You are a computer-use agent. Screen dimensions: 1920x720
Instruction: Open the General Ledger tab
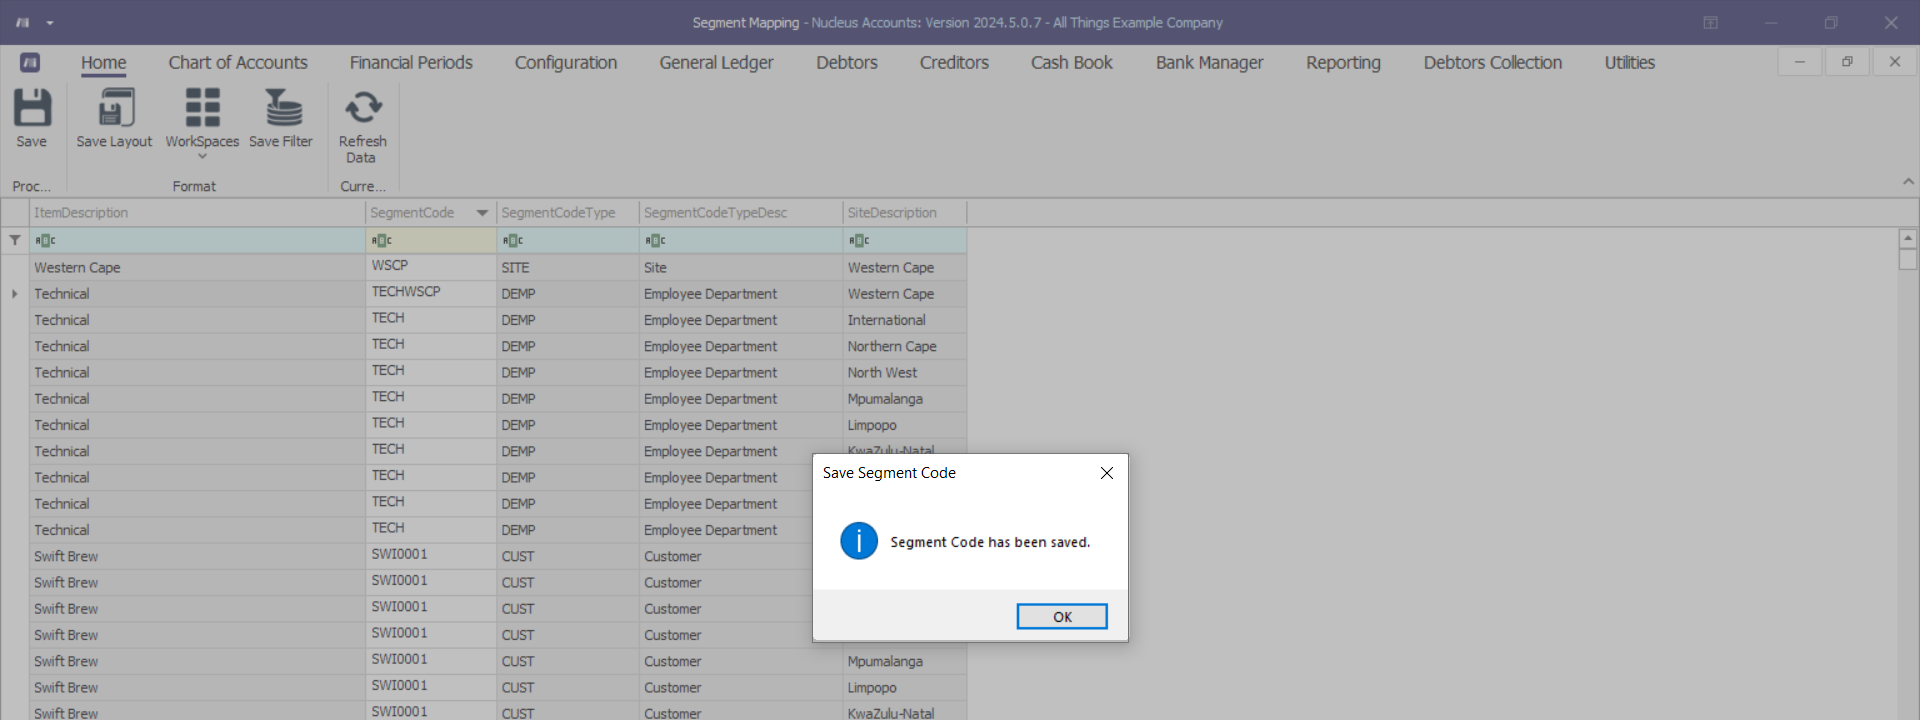pyautogui.click(x=716, y=62)
